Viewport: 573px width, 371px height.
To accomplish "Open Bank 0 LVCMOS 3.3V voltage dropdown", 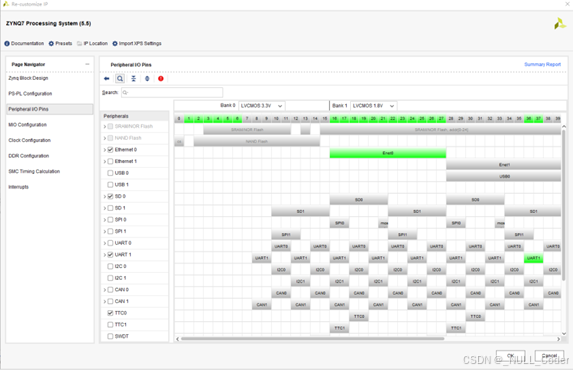I will pyautogui.click(x=262, y=106).
